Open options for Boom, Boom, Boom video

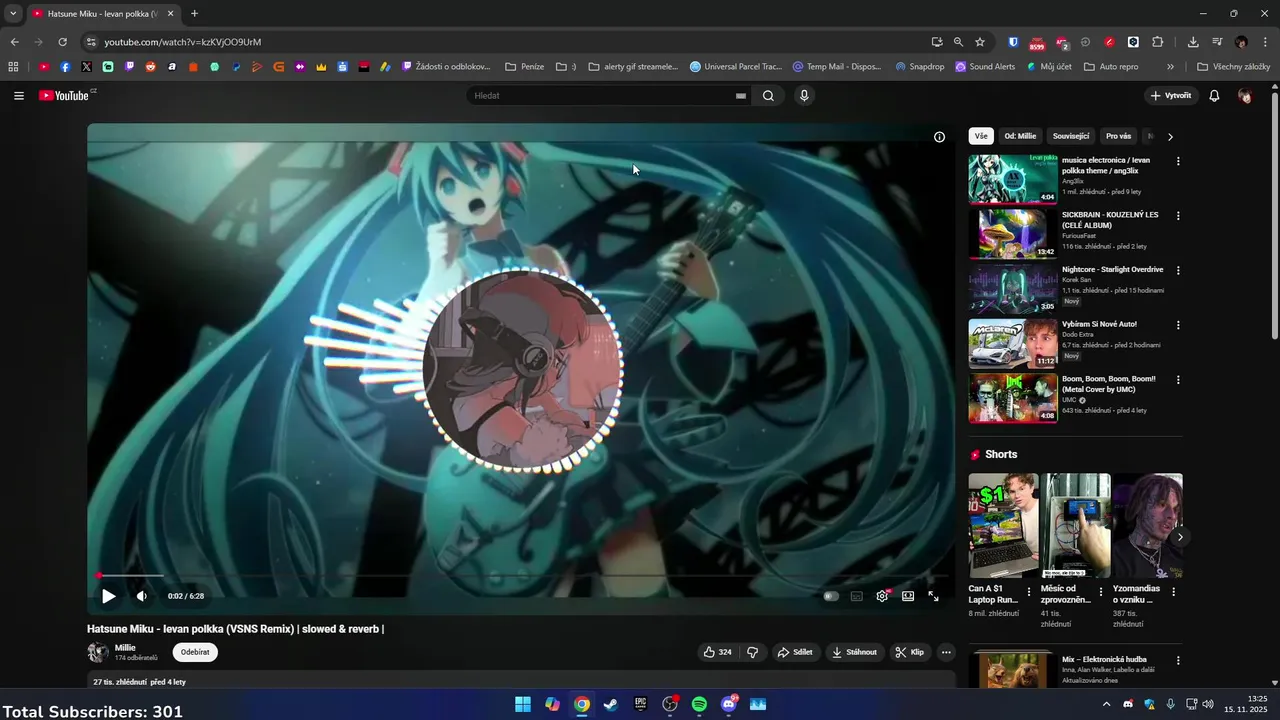pyautogui.click(x=1178, y=380)
